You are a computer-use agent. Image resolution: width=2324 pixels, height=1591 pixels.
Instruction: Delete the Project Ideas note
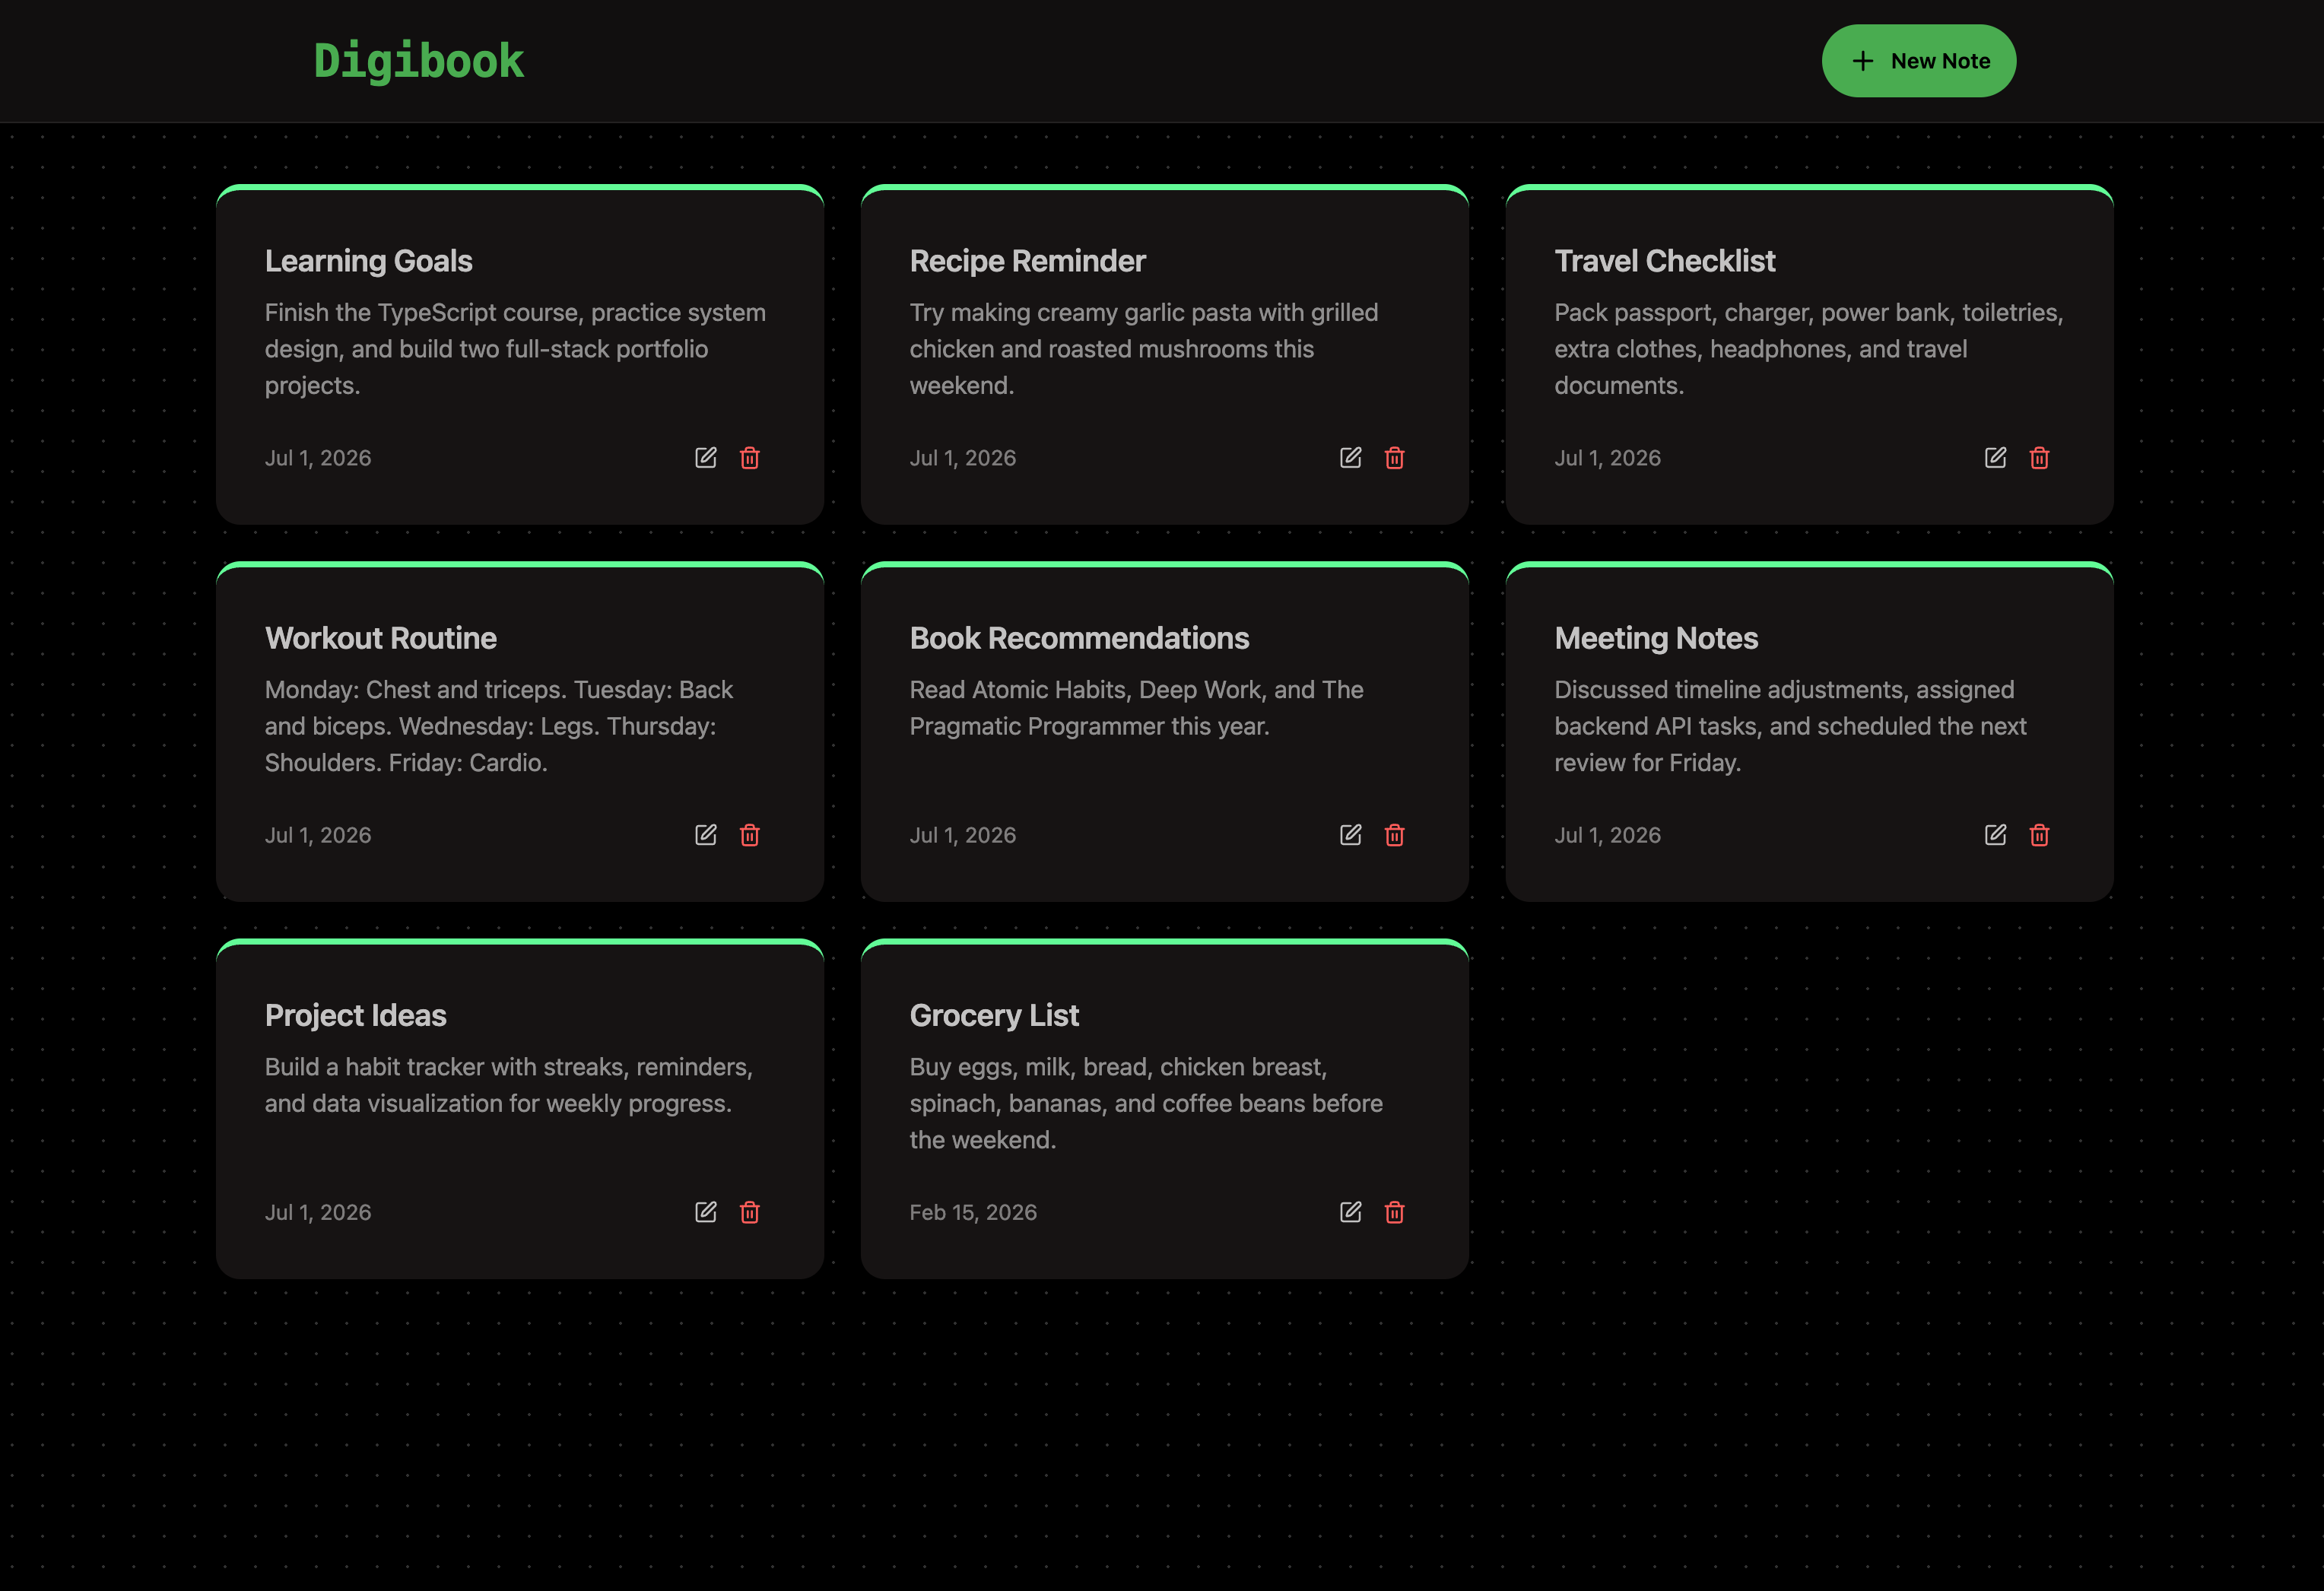click(x=750, y=1212)
